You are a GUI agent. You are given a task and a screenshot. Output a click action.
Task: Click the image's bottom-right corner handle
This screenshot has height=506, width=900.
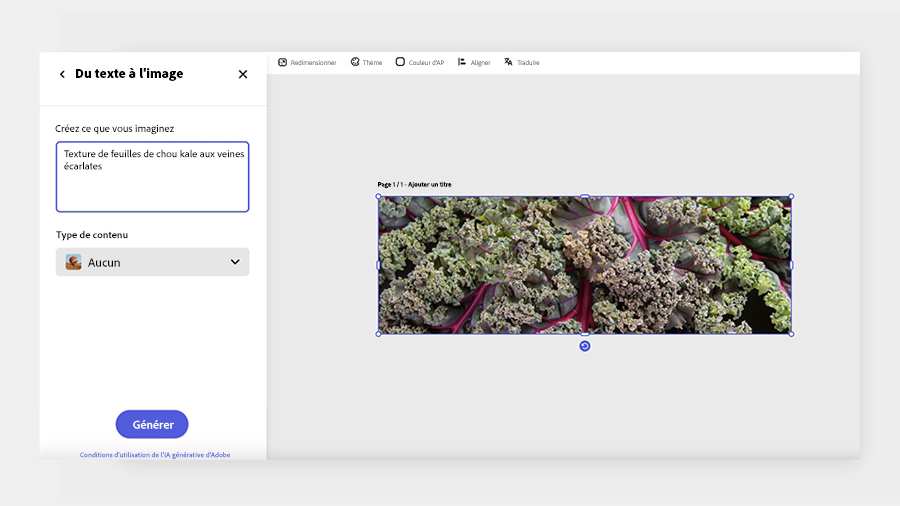[792, 334]
